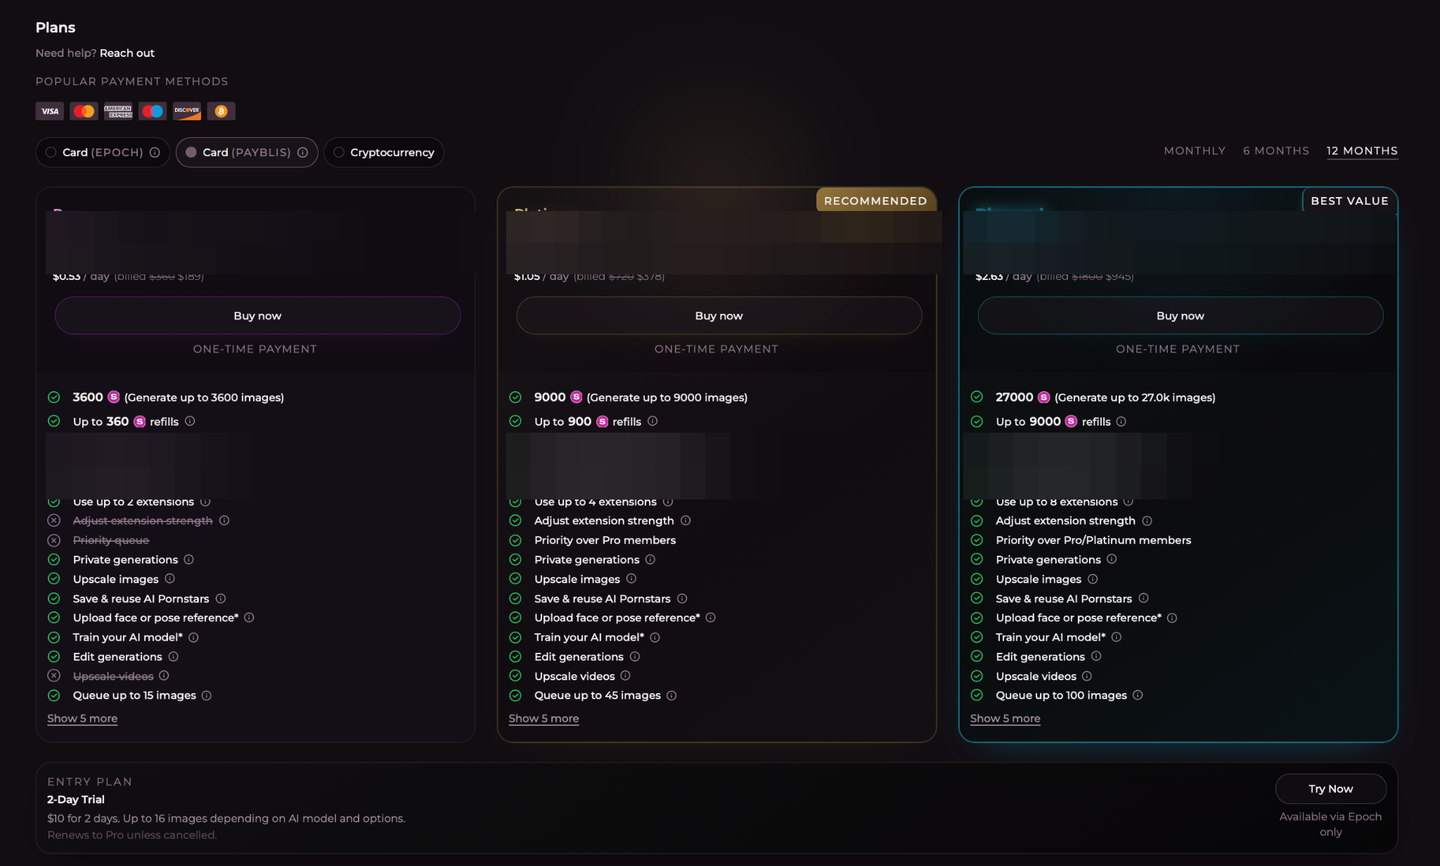Click Try Now for 2-Day Trial

pyautogui.click(x=1330, y=789)
